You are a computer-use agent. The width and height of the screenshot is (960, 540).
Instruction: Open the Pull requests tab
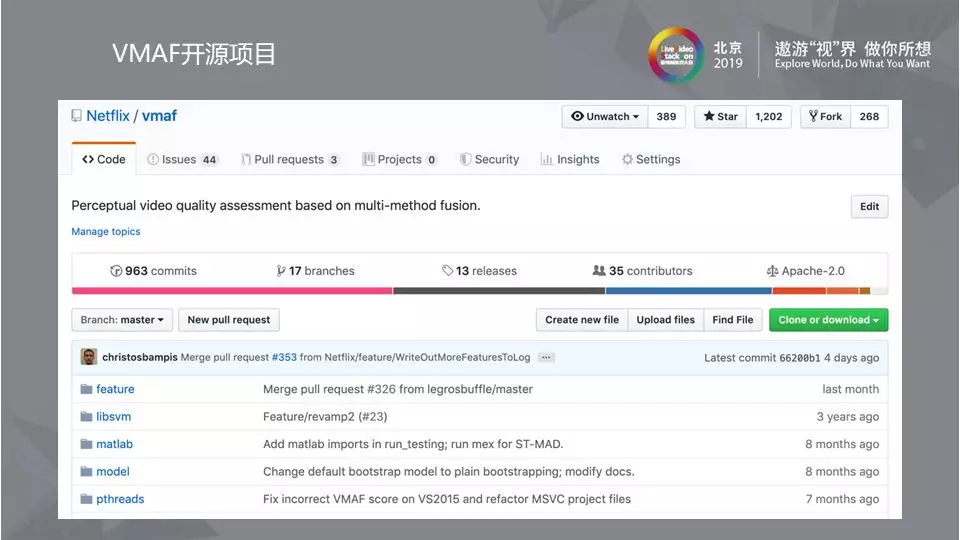(290, 159)
